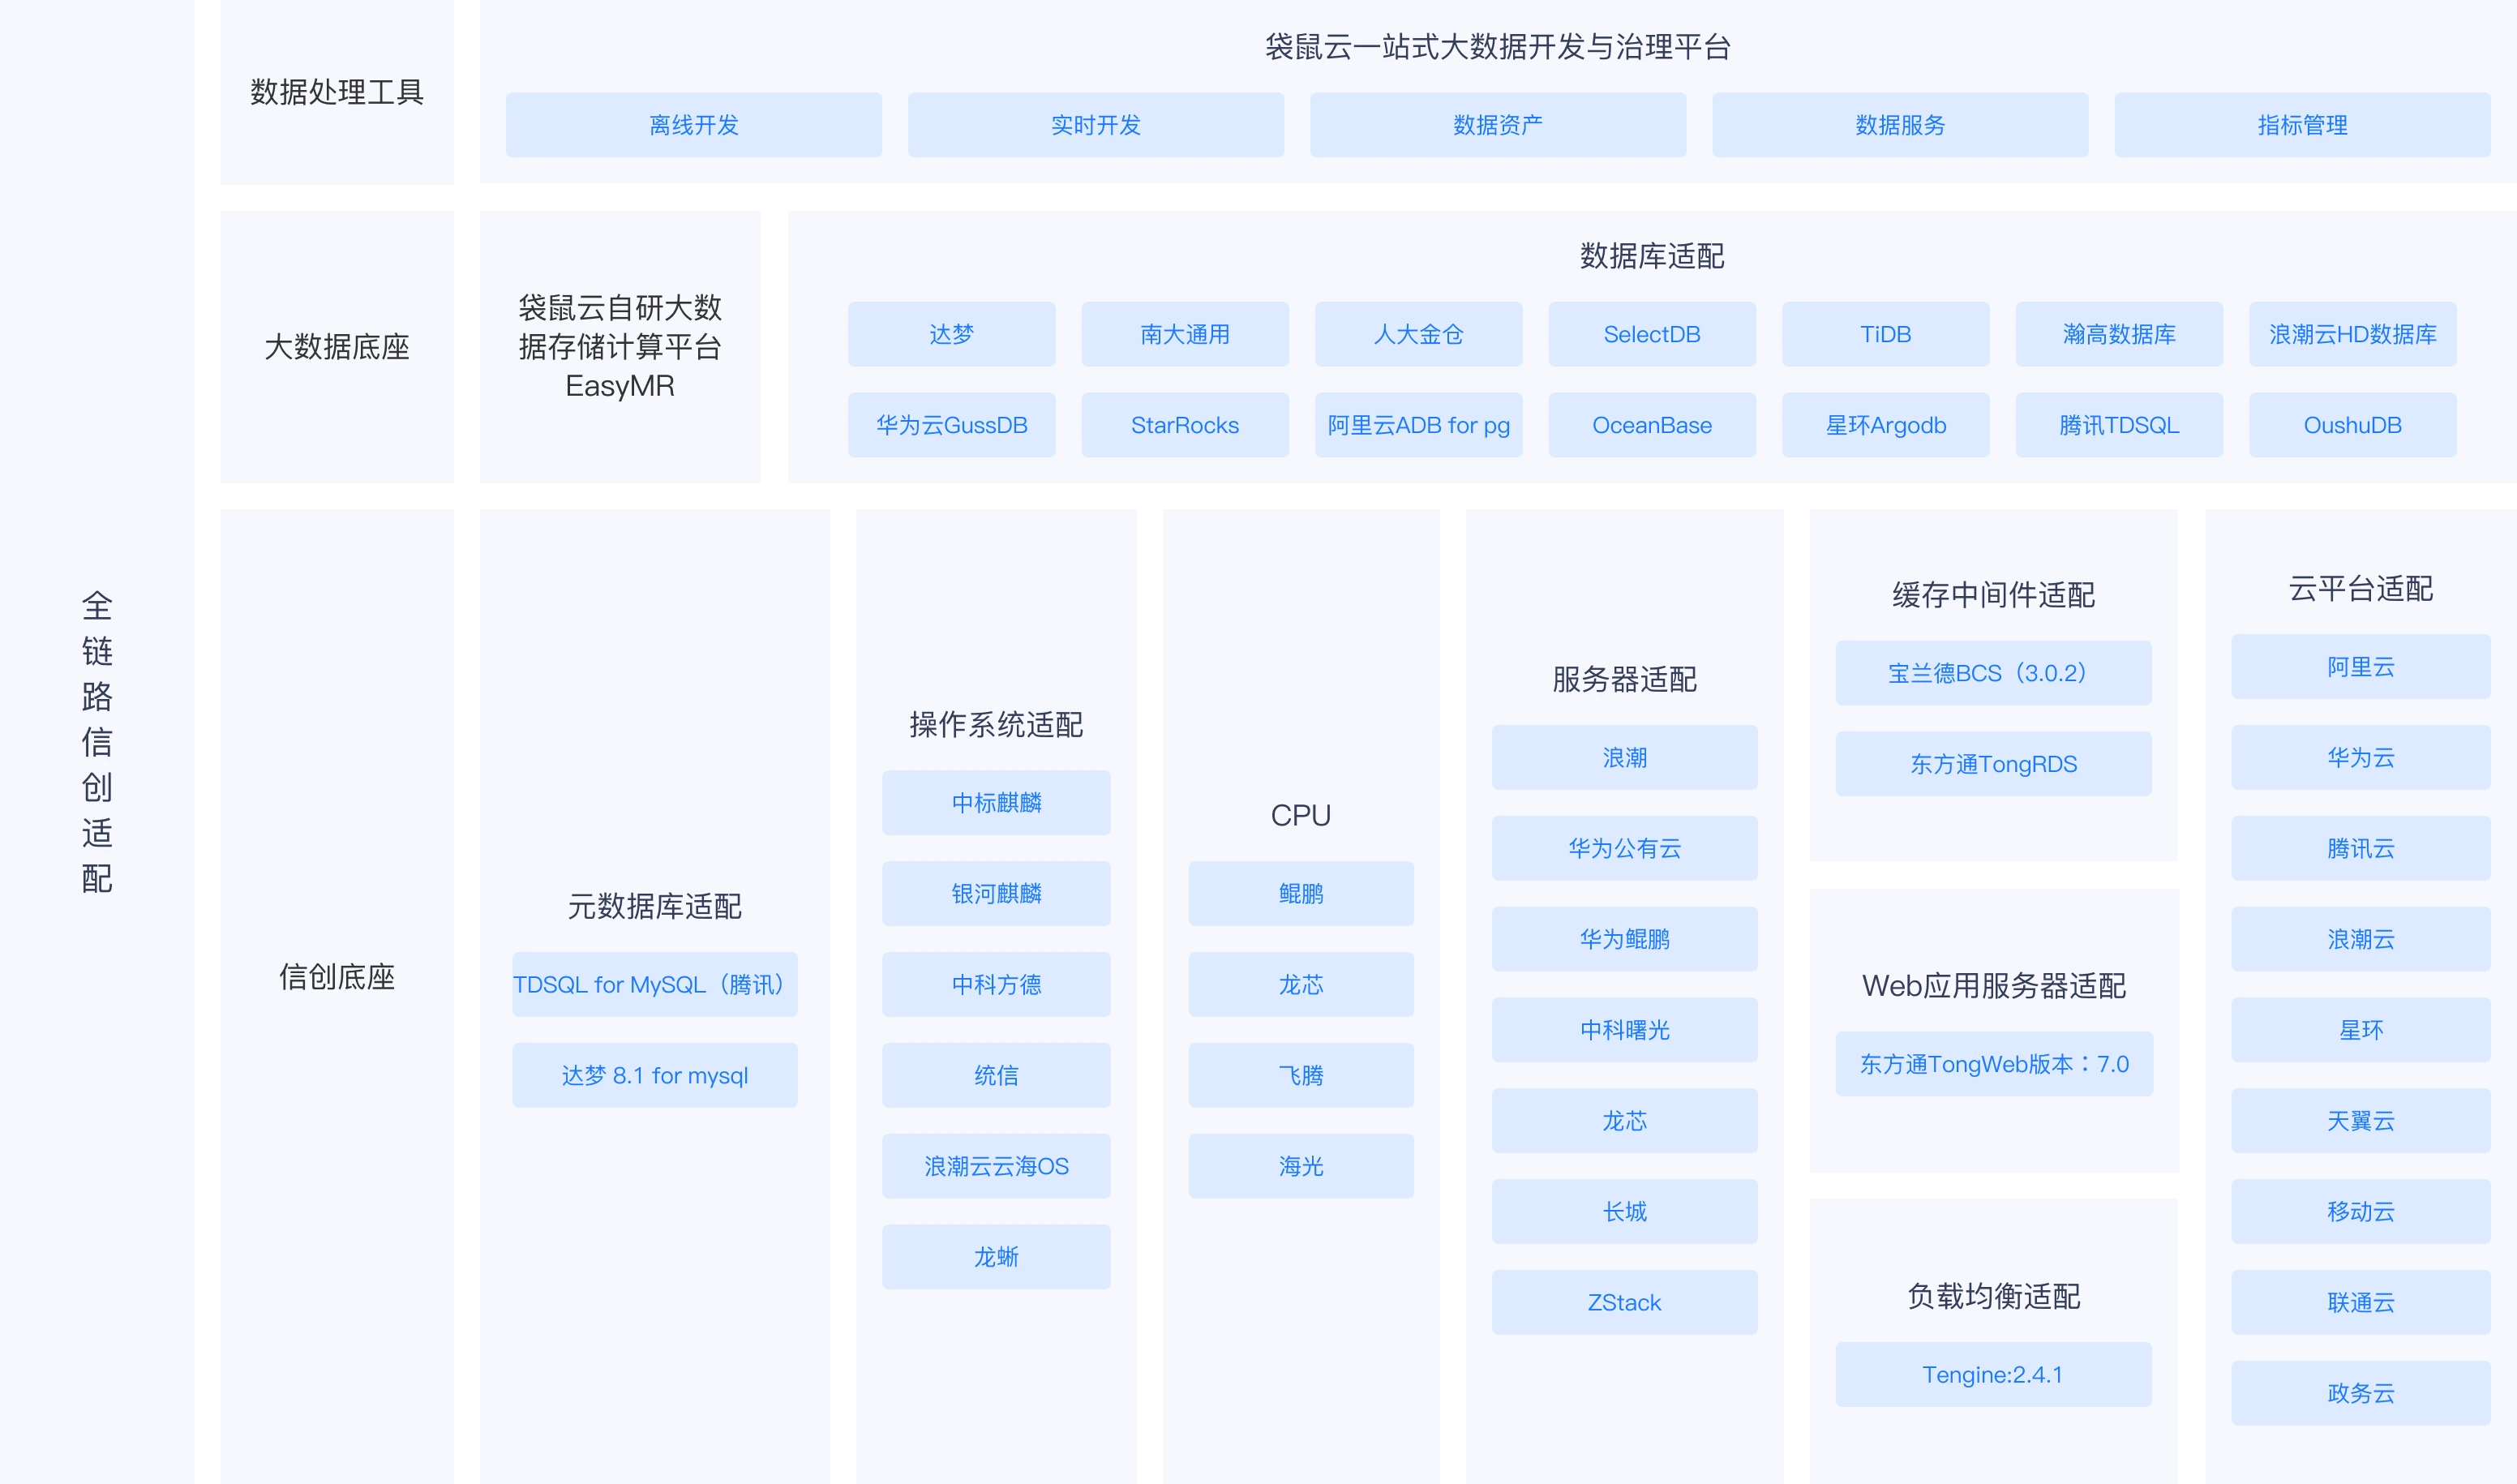This screenshot has width=2517, height=1484.
Task: Select the SelectDB box
Action: (1651, 334)
